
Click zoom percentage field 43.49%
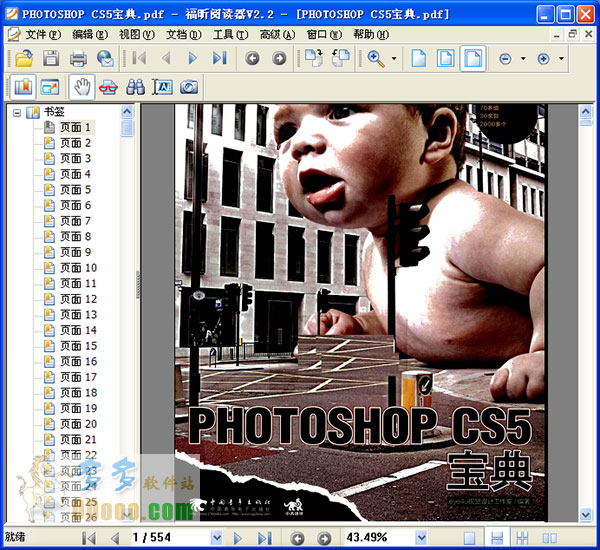pyautogui.click(x=379, y=537)
